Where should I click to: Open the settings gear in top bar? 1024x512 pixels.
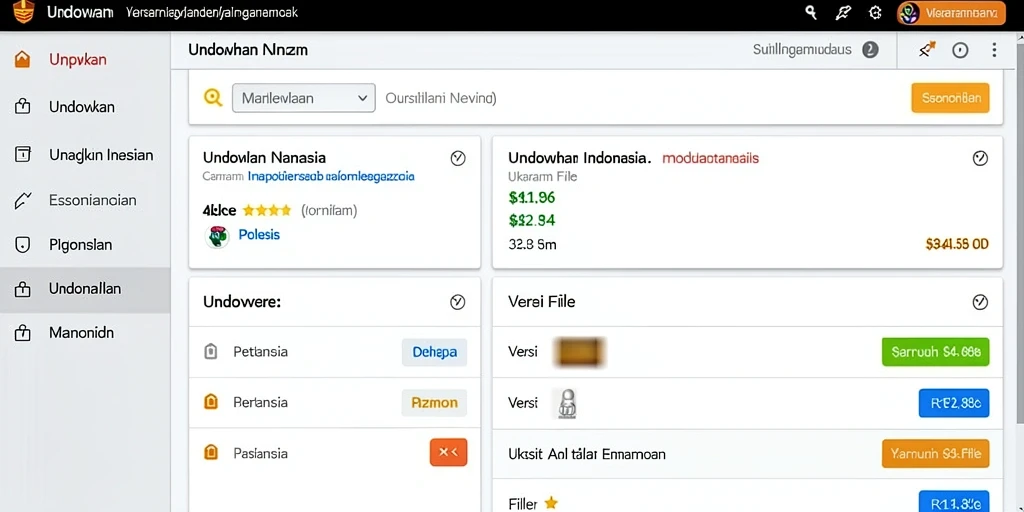874,12
